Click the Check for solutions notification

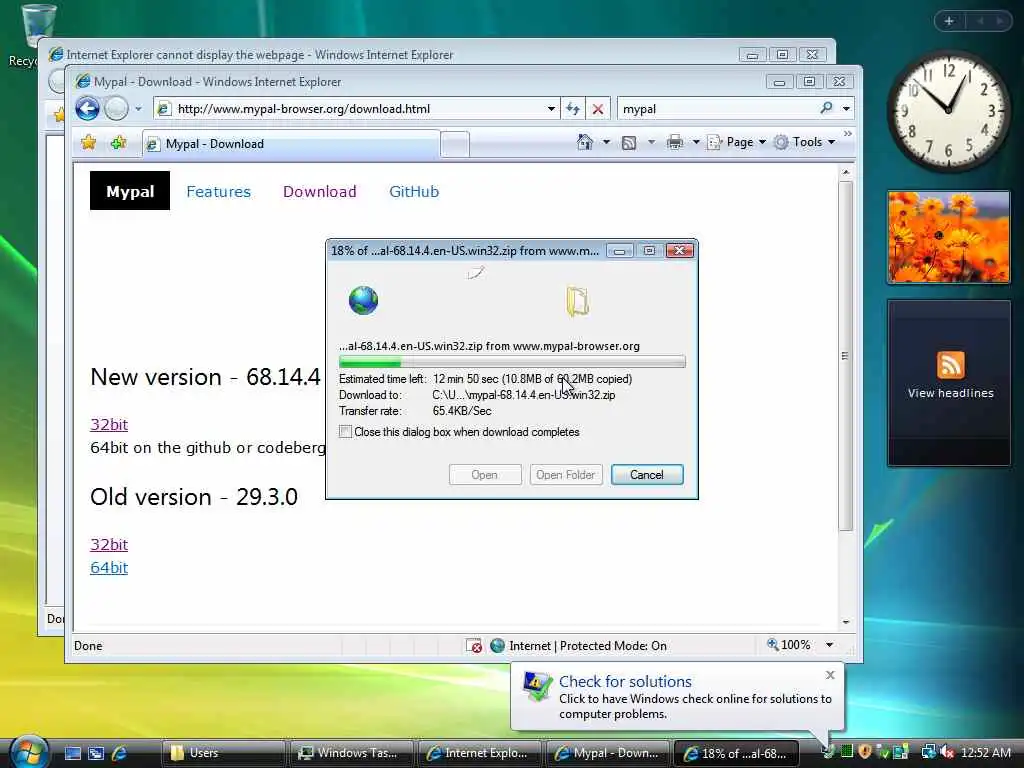pos(677,697)
